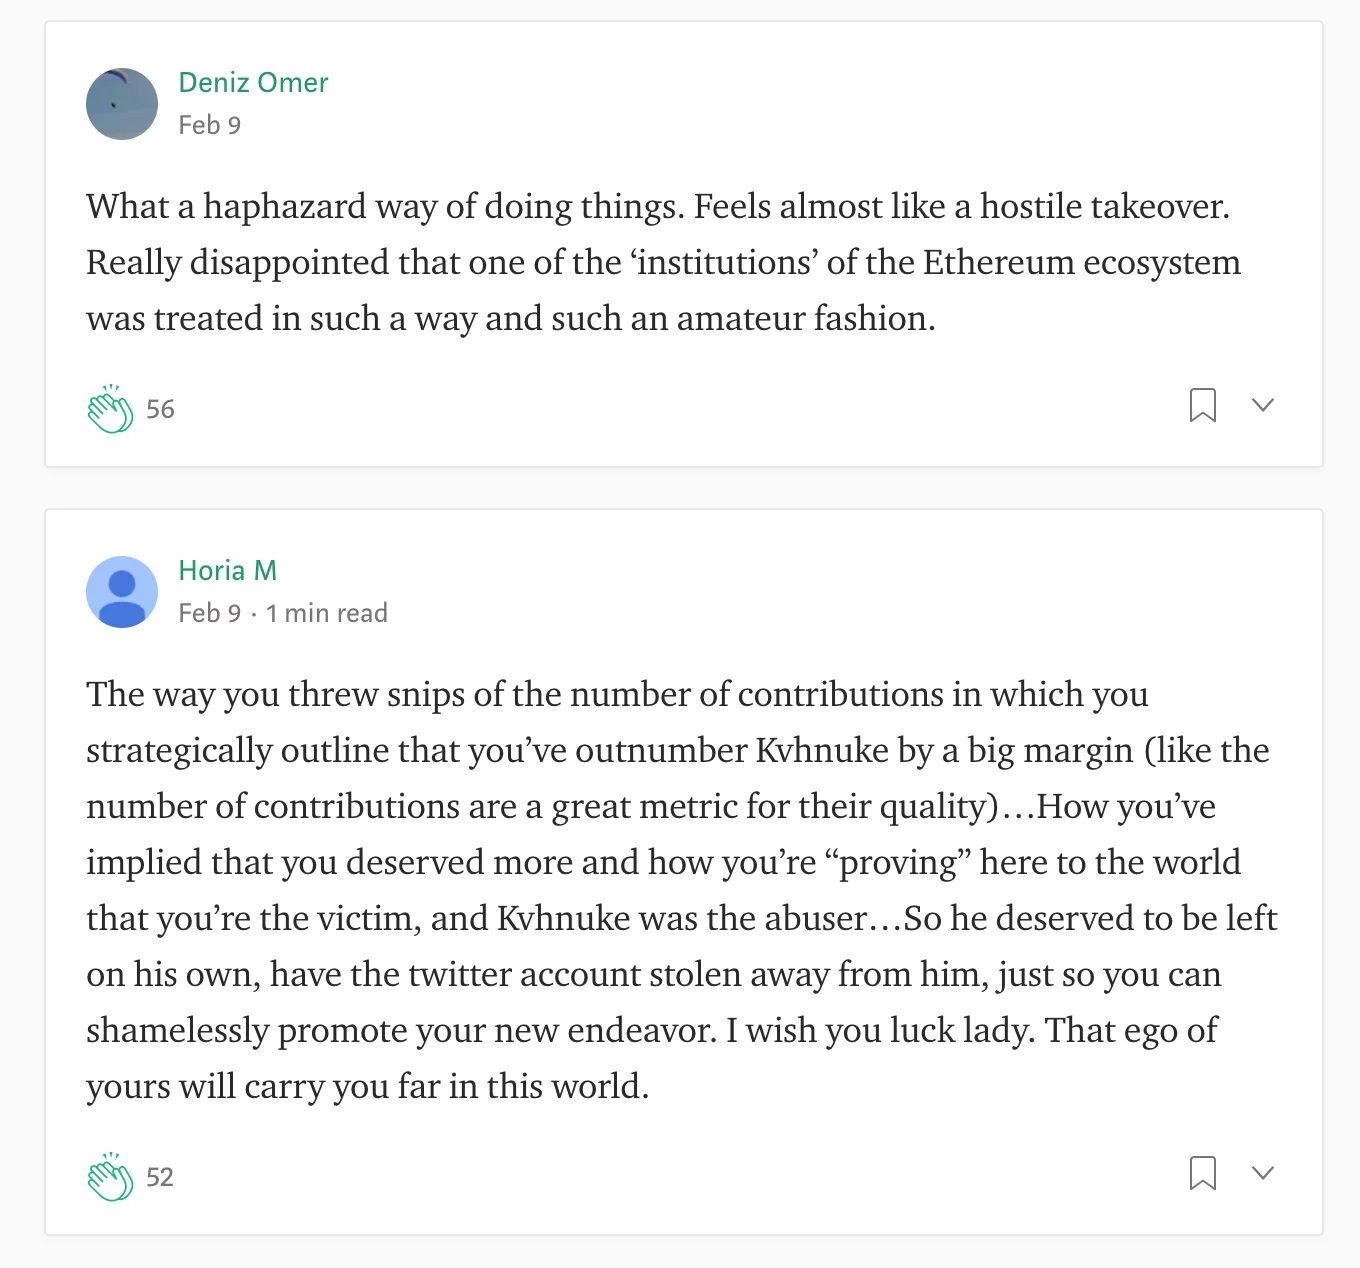
Task: Clap for Horia M's response
Action: tap(110, 1176)
